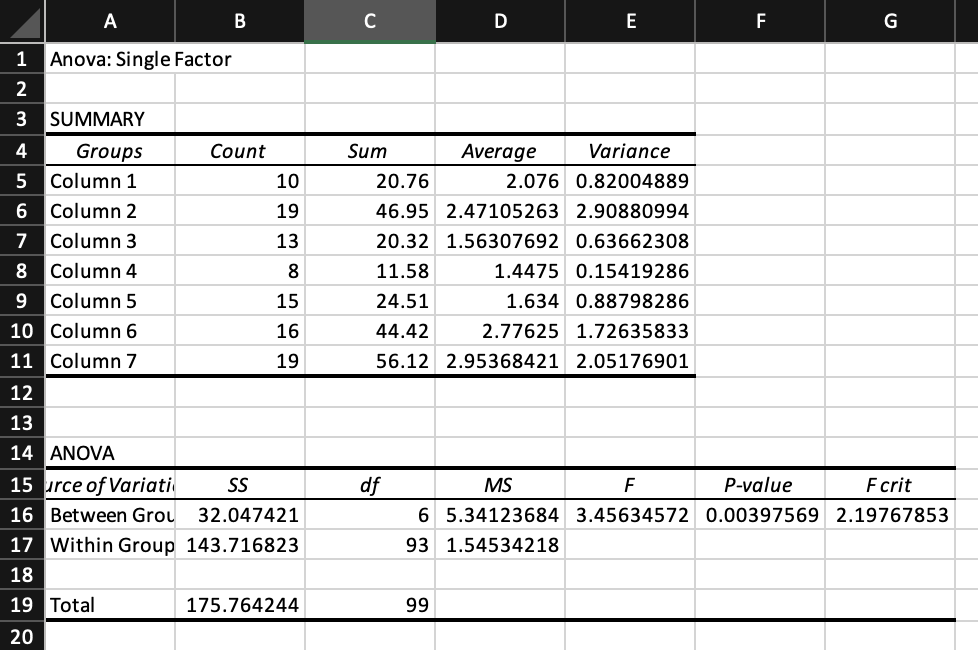Viewport: 978px width, 650px height.
Task: Click the 'Sum' header cell
Action: (370, 150)
